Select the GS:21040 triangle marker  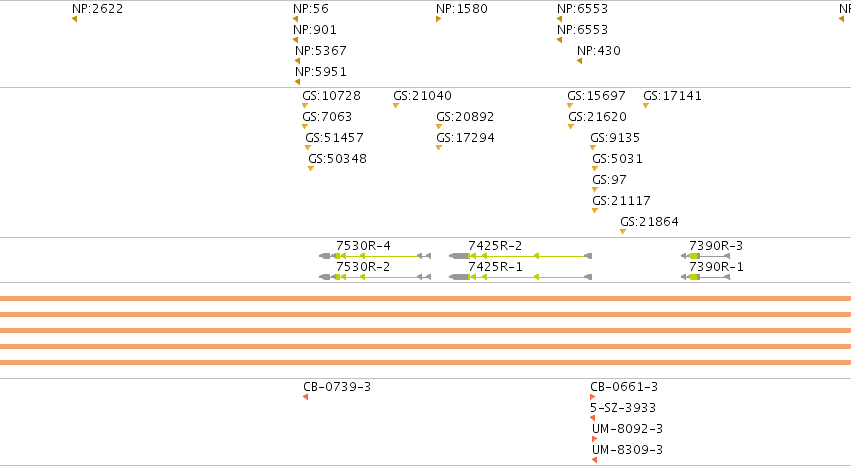[396, 106]
